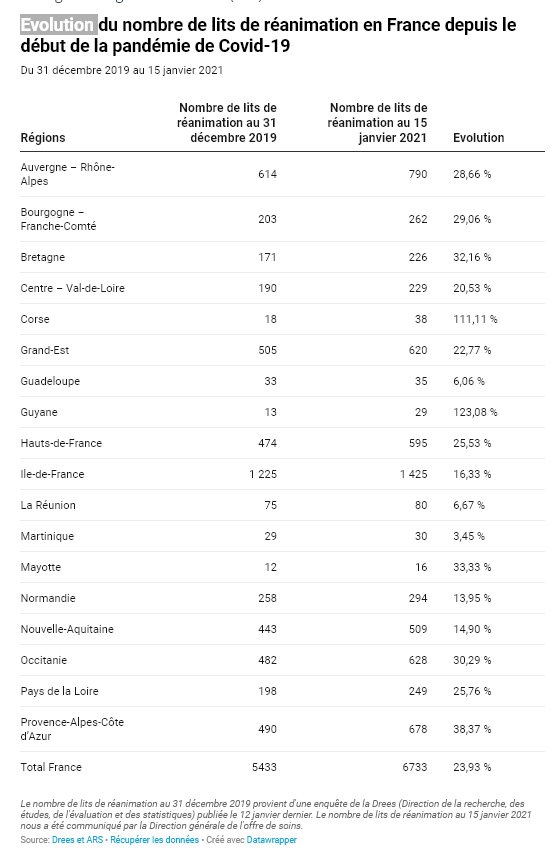Select the highlighted word Evolution in the title
Screen dimensions: 554x852
tap(58, 24)
